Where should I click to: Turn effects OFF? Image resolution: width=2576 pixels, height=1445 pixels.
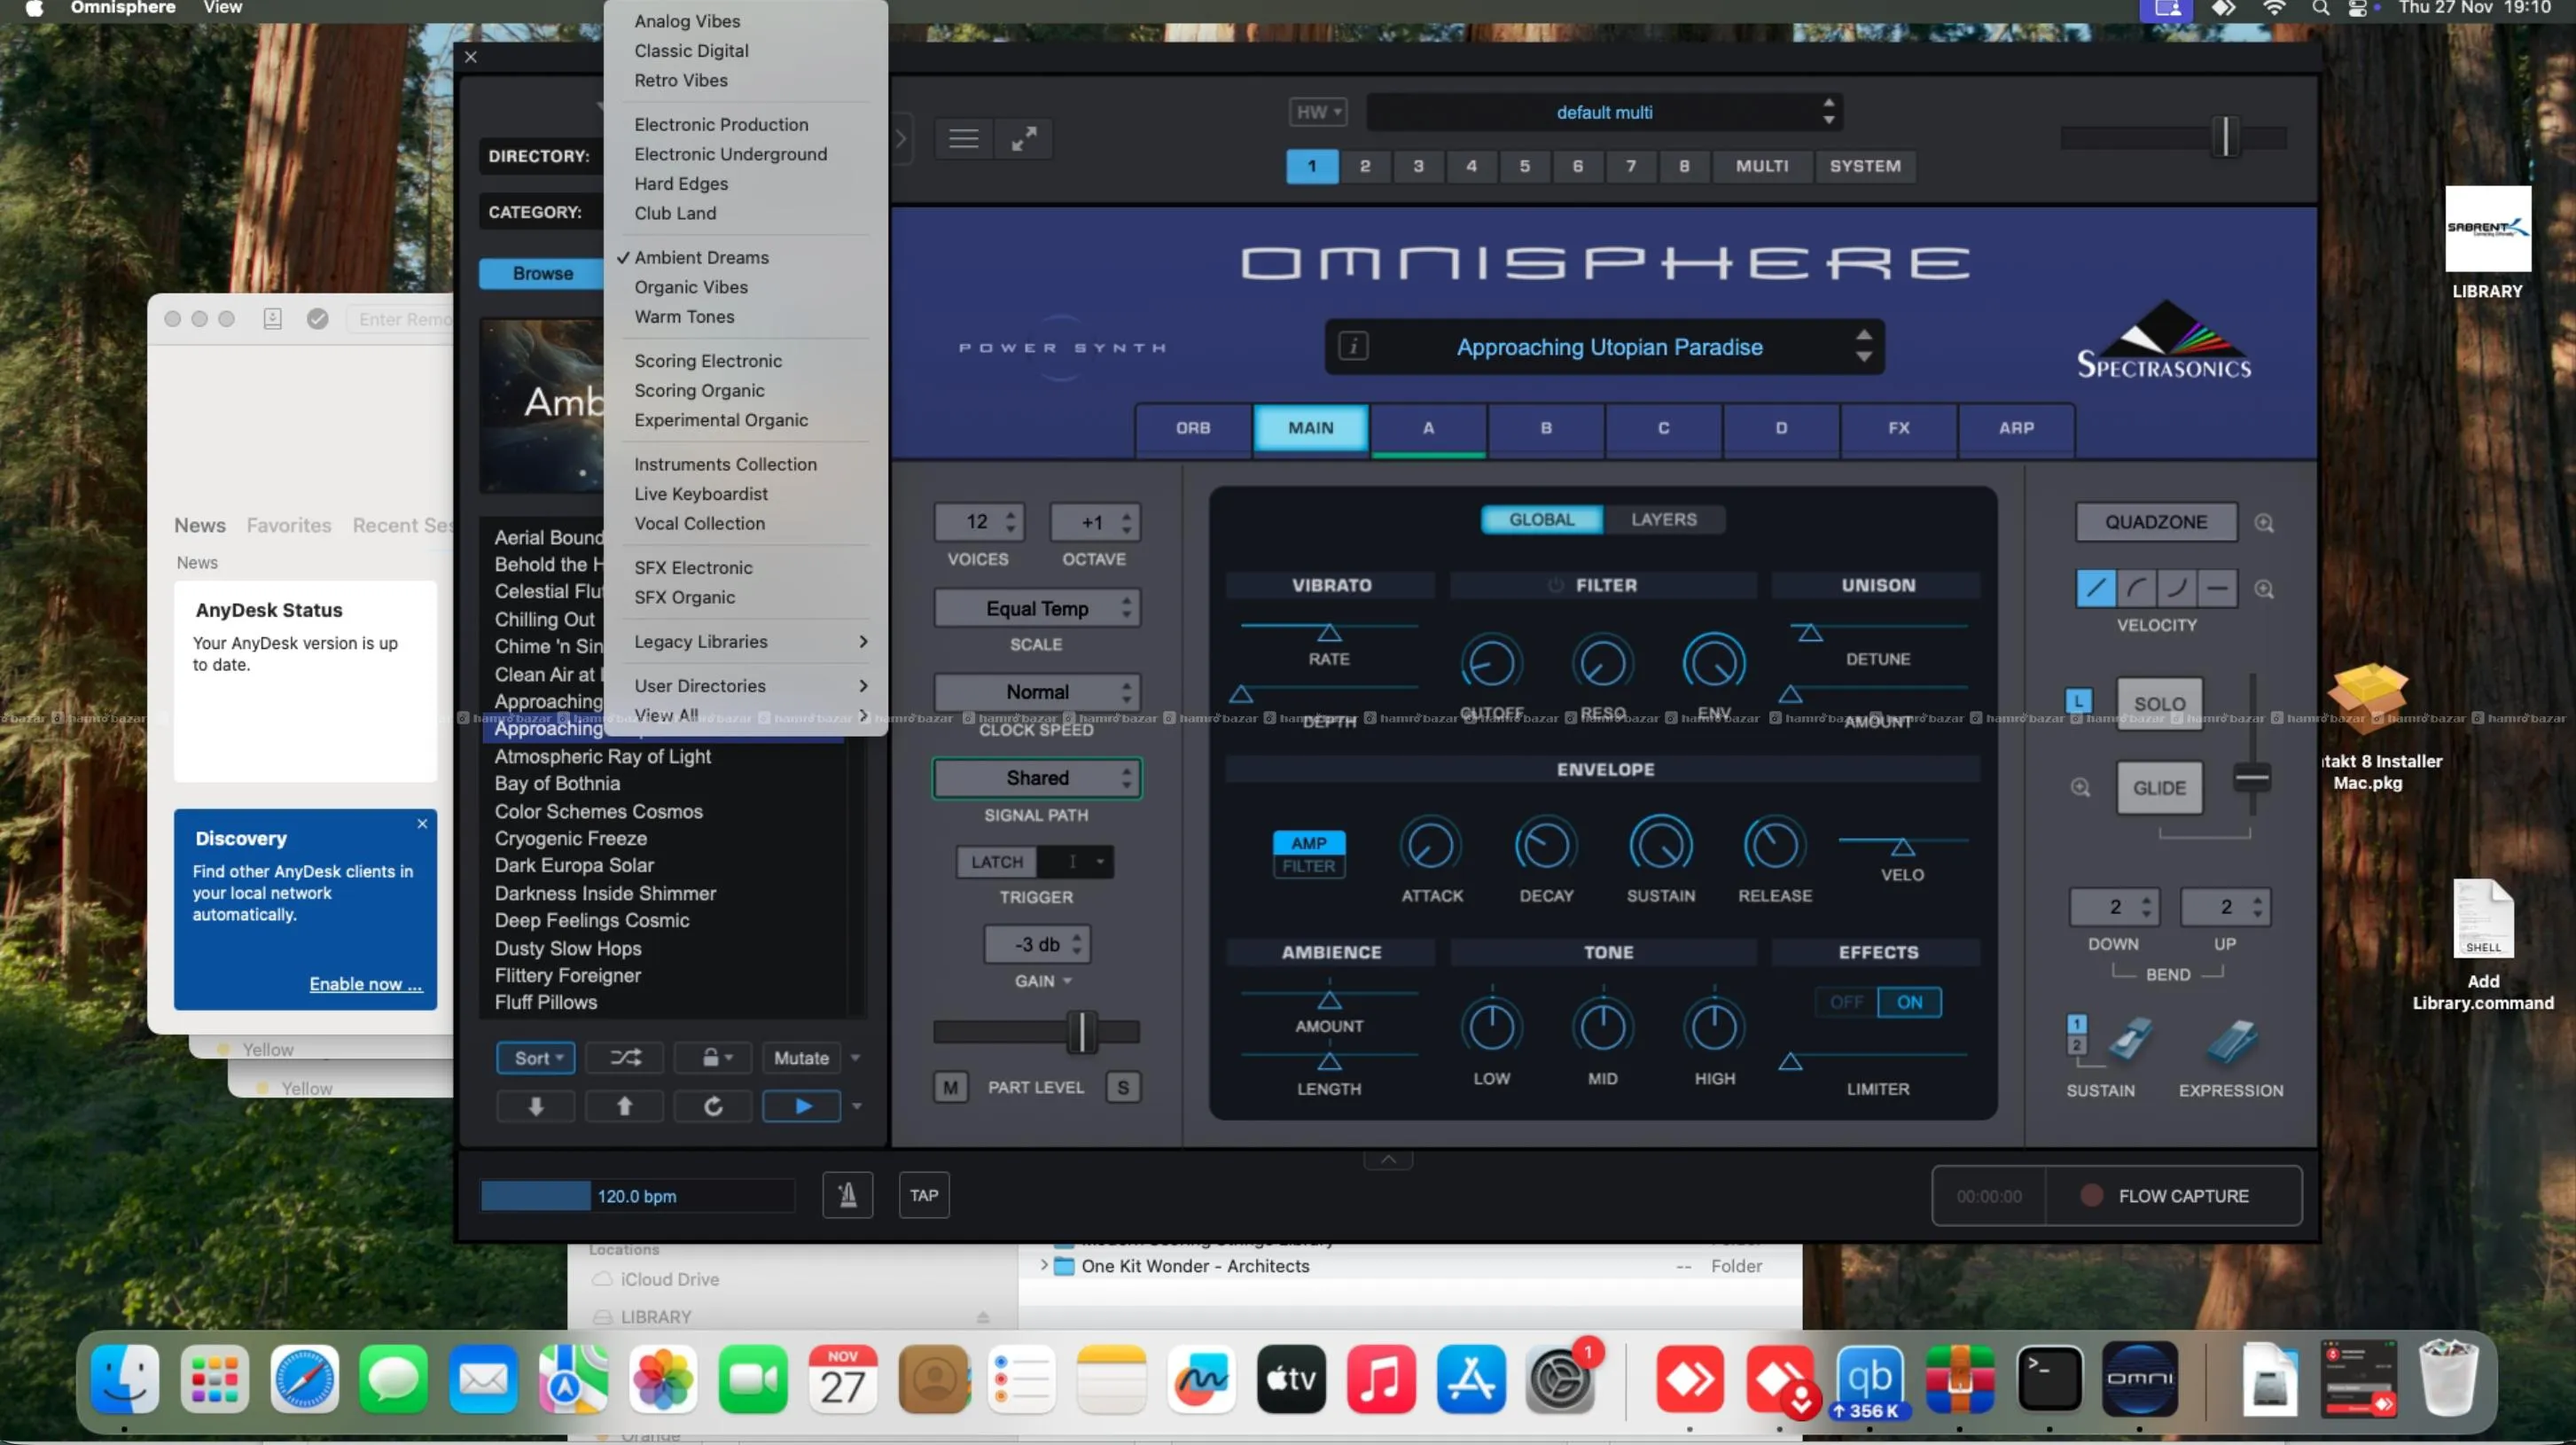pos(1846,1002)
